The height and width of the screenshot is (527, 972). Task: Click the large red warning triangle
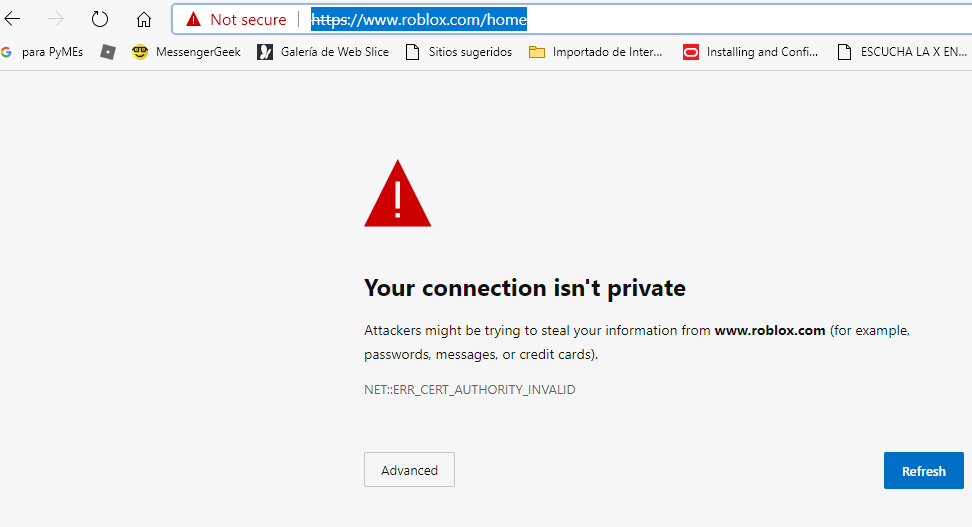coord(397,194)
